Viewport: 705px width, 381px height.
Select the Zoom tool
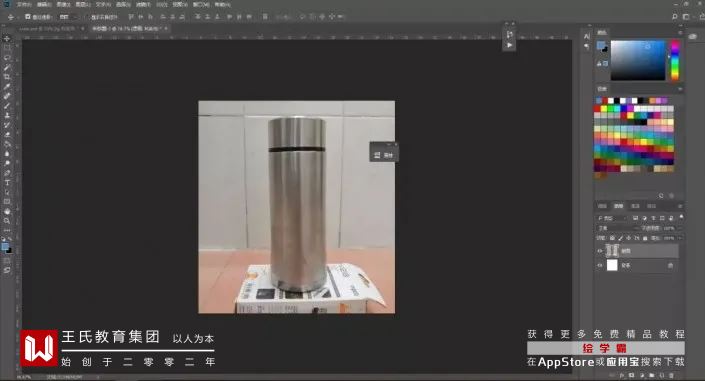(7, 221)
